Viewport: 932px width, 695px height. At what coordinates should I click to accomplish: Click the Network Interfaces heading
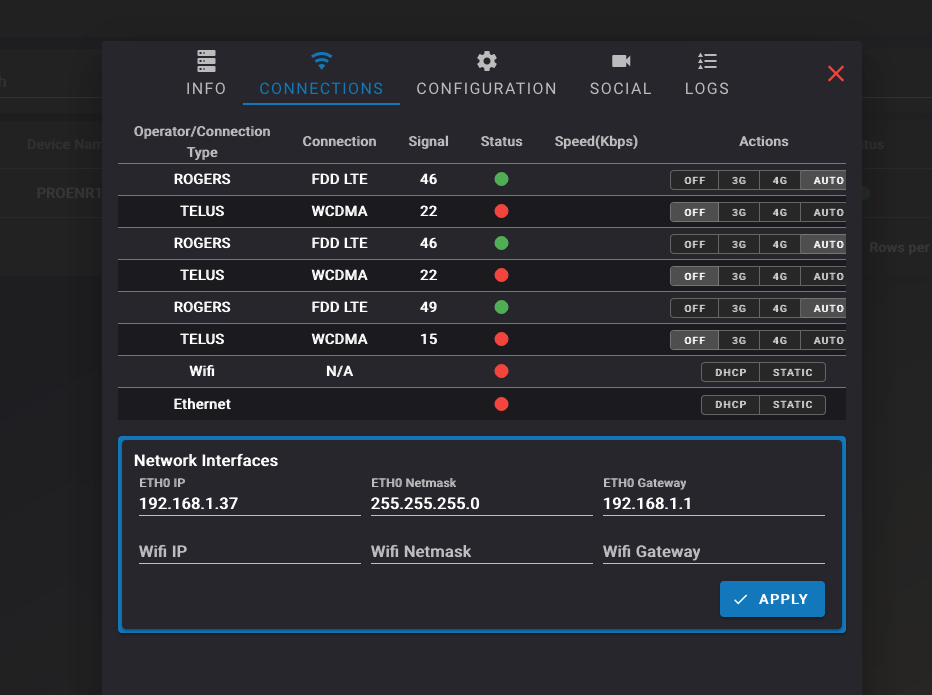(x=206, y=461)
